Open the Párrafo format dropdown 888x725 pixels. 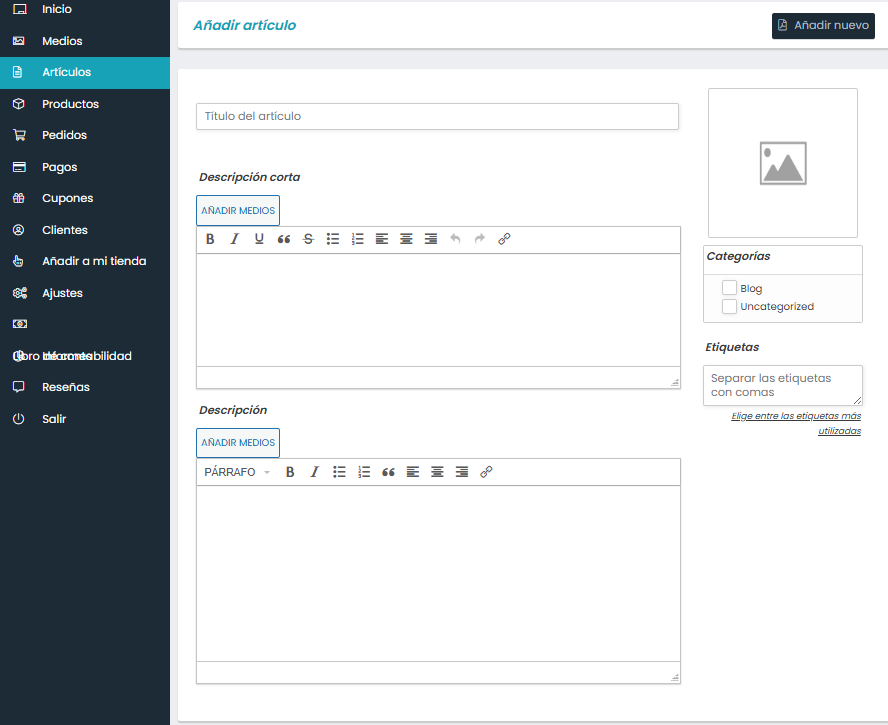[x=237, y=472]
